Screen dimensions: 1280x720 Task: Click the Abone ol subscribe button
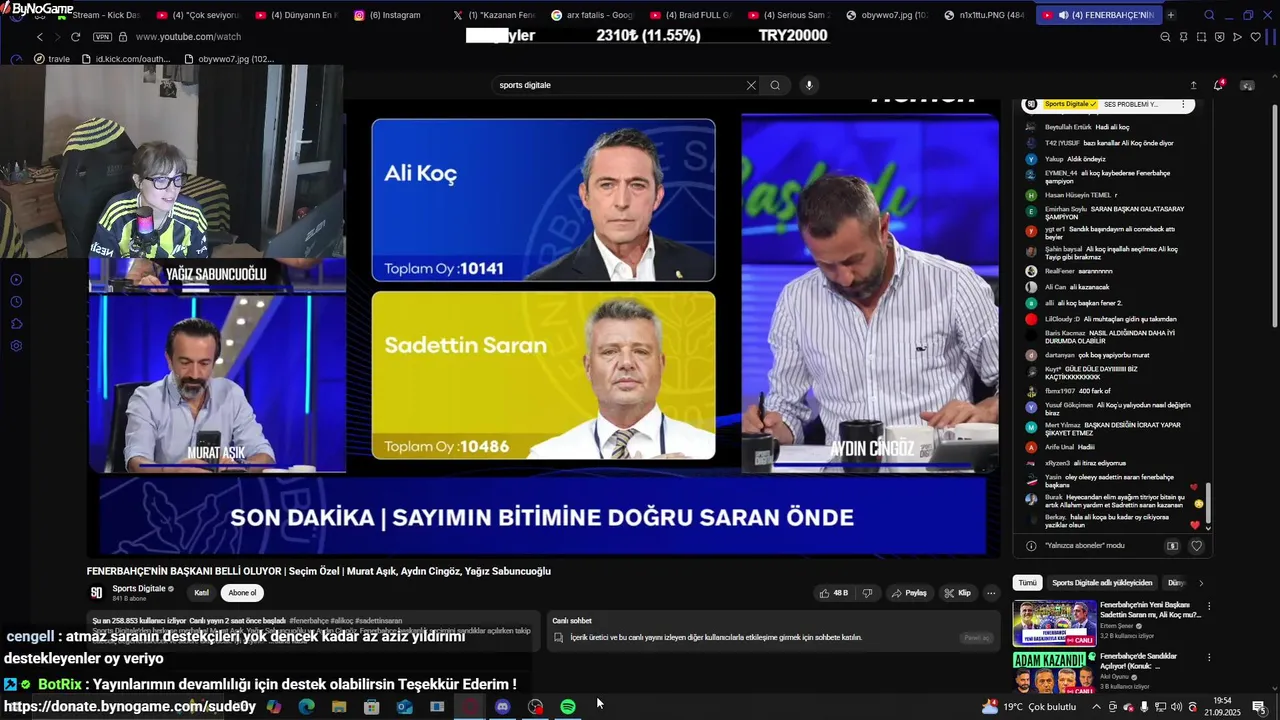(x=242, y=593)
